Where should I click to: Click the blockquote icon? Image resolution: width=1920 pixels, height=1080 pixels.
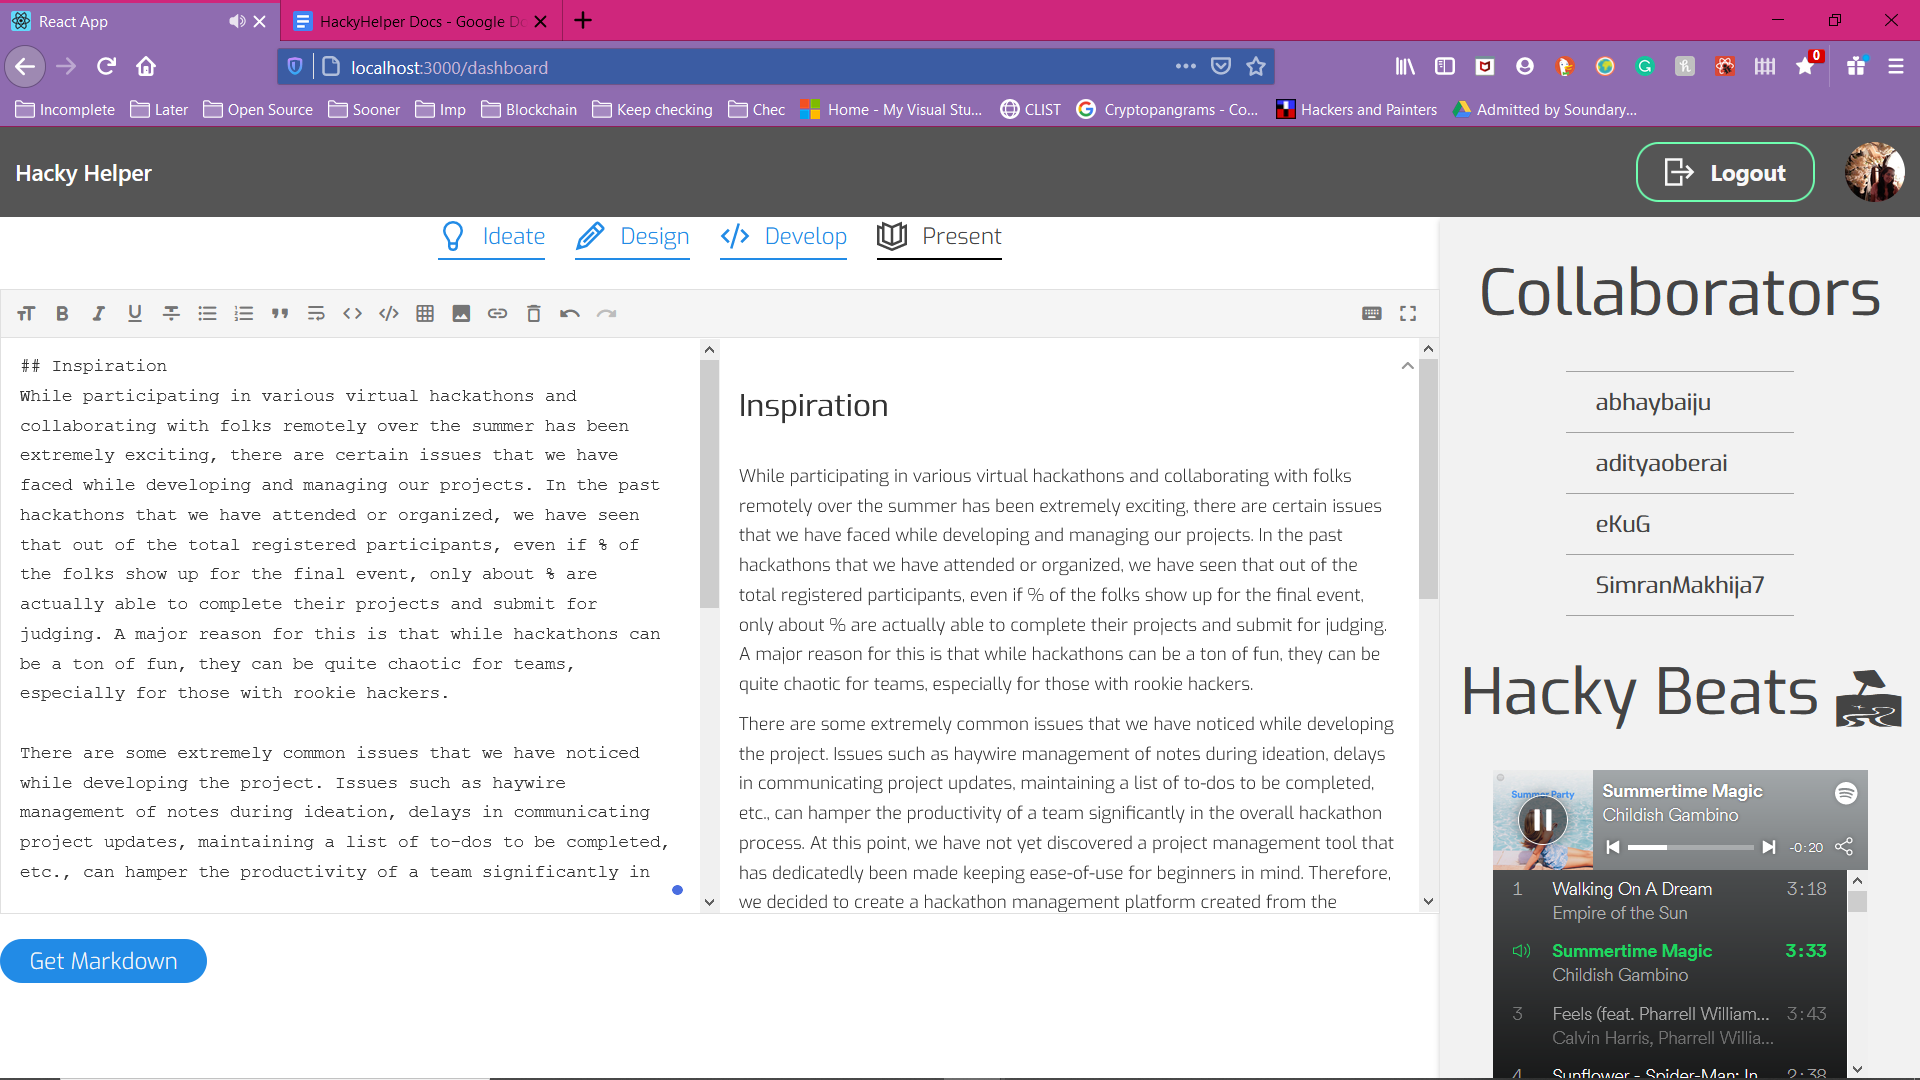point(280,314)
